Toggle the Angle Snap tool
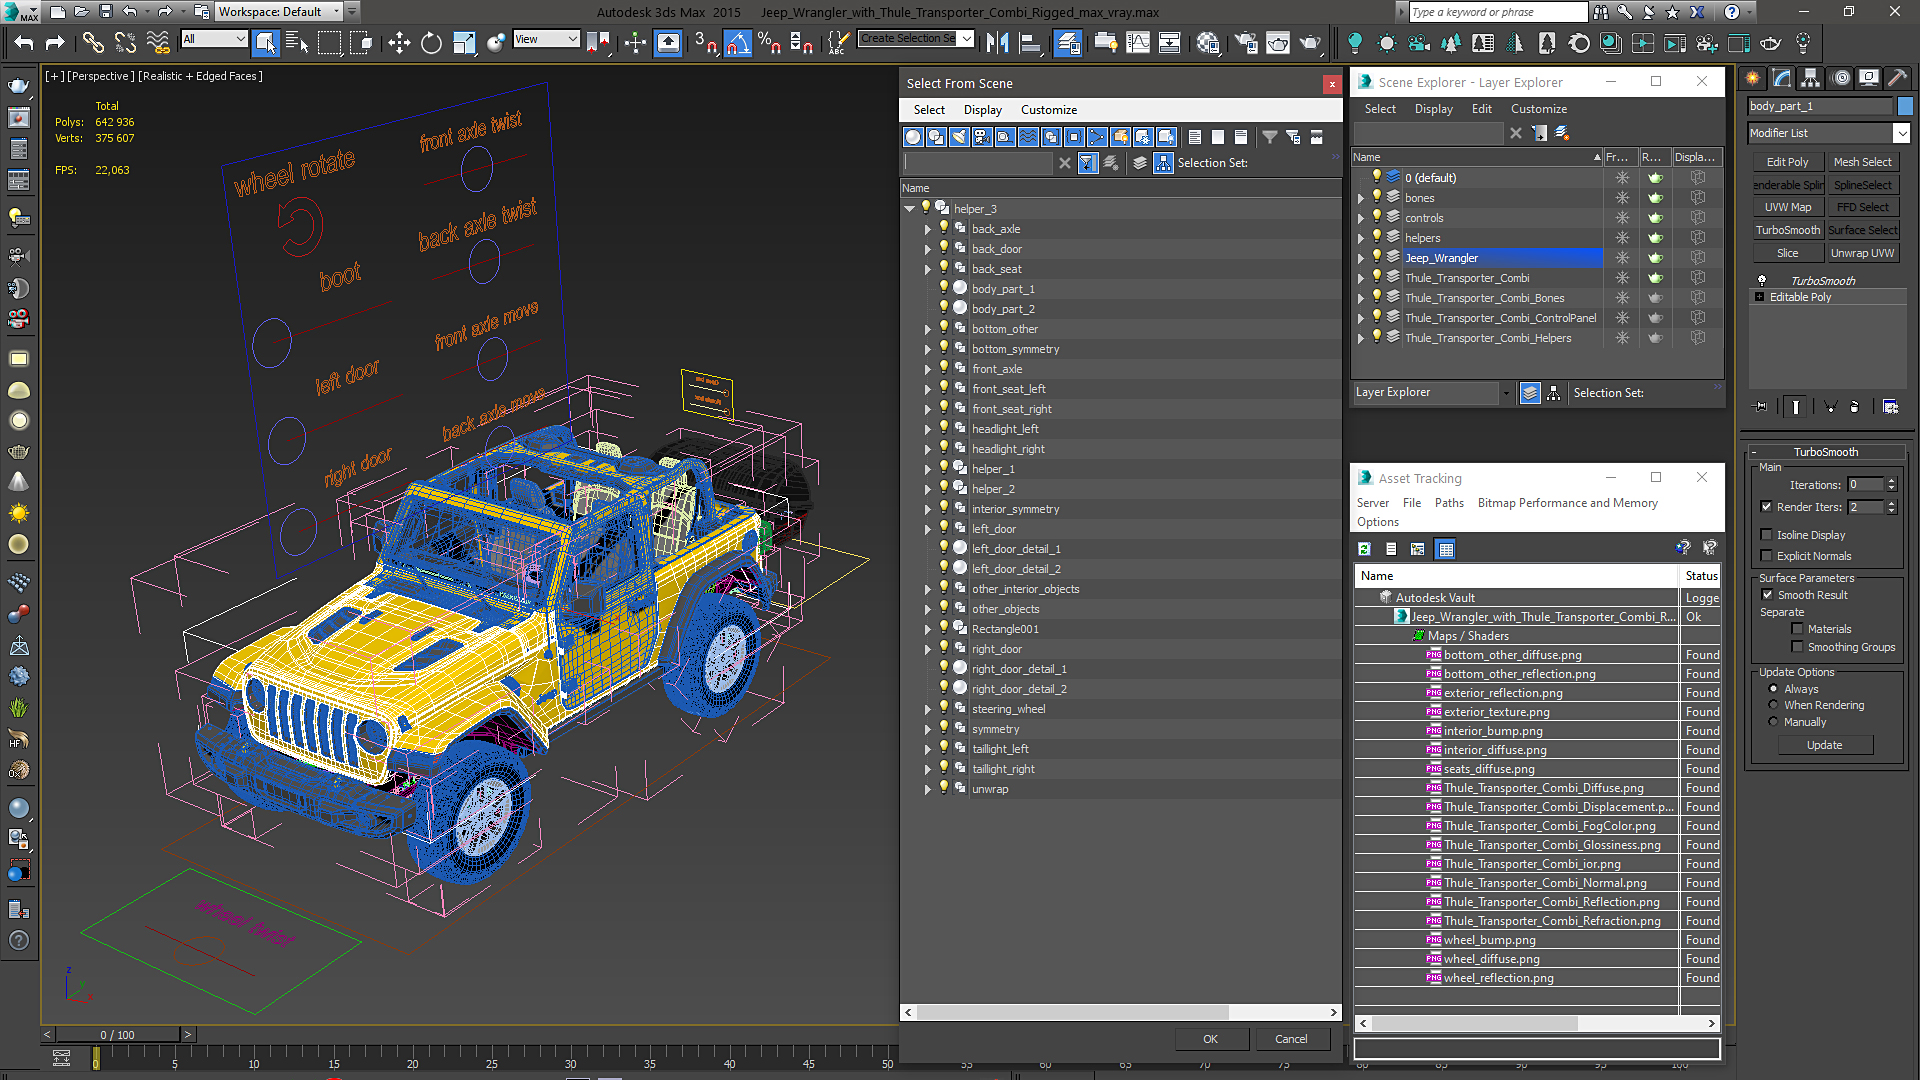The height and width of the screenshot is (1080, 1920). [737, 42]
